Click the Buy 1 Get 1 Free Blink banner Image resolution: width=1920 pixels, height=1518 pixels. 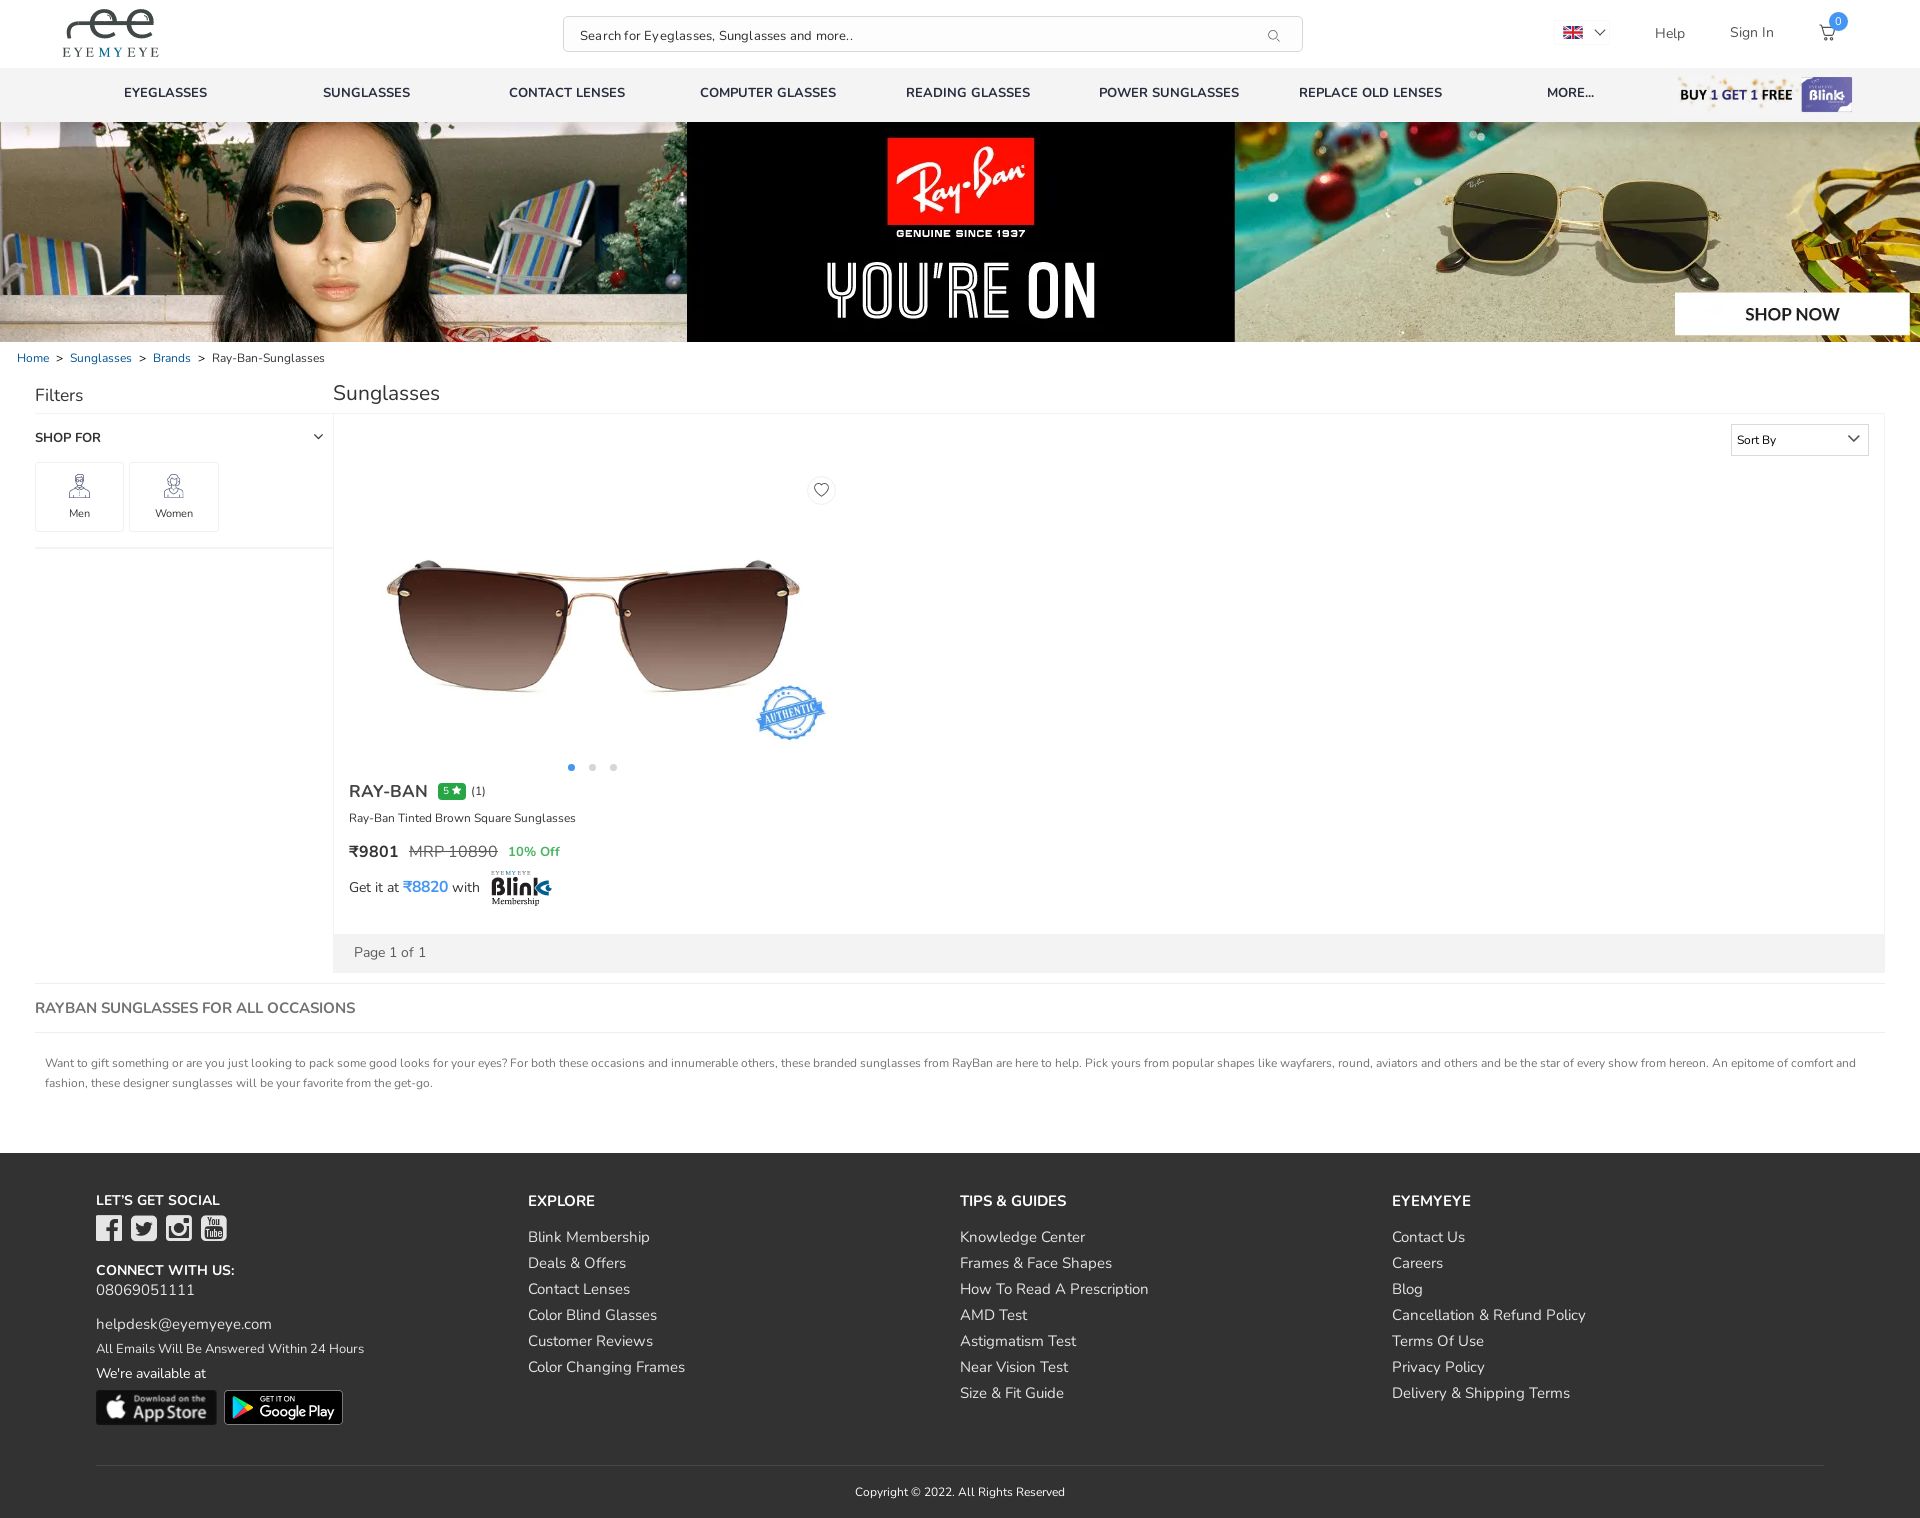[x=1765, y=94]
